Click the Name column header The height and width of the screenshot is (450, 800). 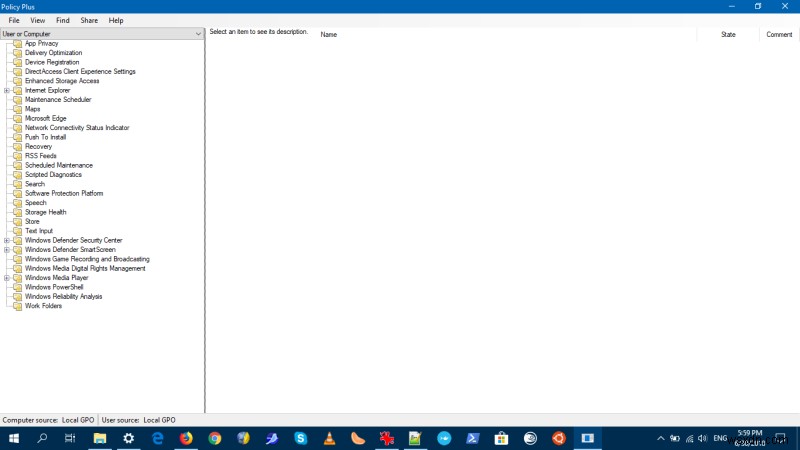tap(329, 34)
